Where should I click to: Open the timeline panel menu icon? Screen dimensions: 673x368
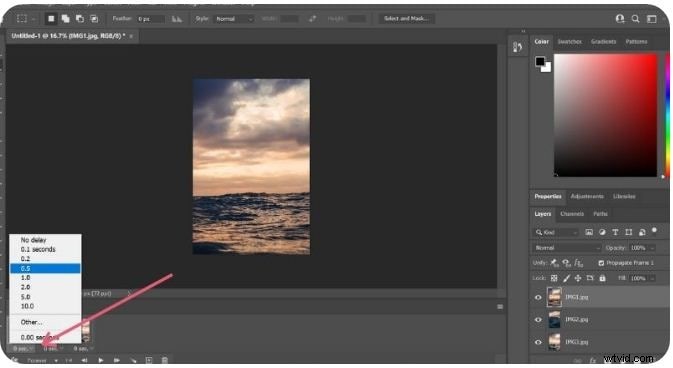click(x=500, y=307)
